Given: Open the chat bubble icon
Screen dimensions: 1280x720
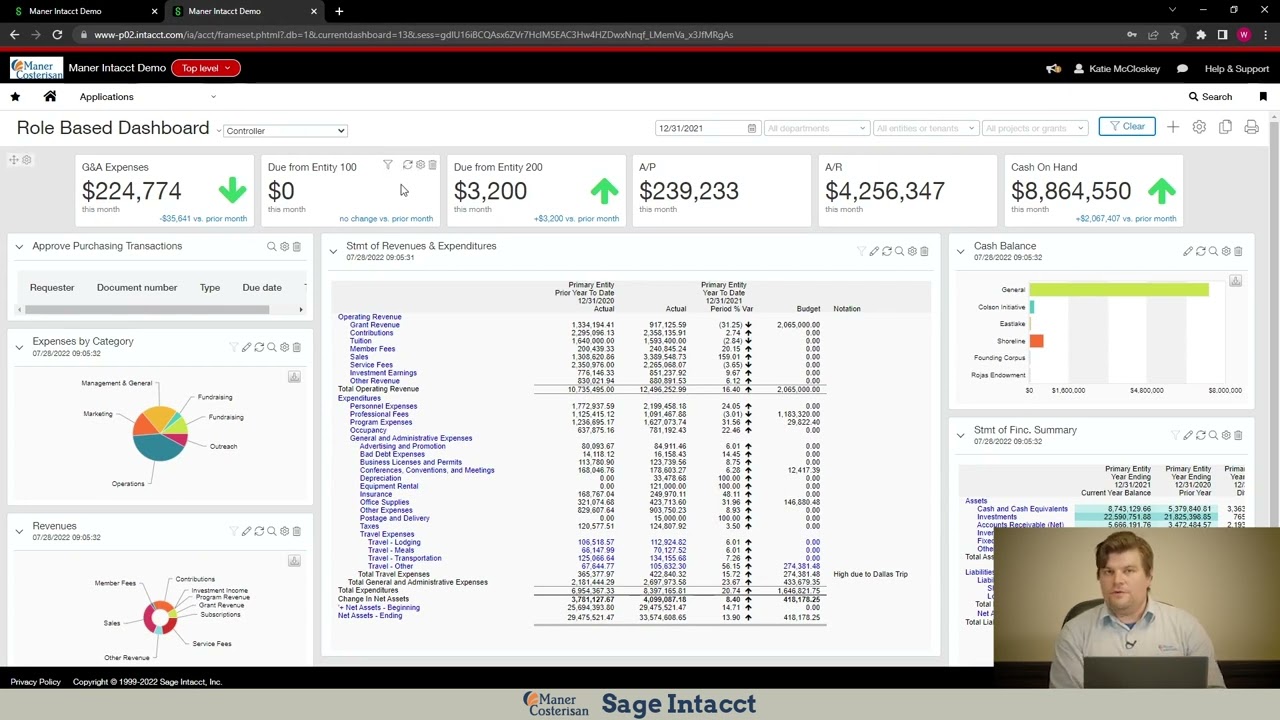Looking at the screenshot, I should (x=1182, y=68).
